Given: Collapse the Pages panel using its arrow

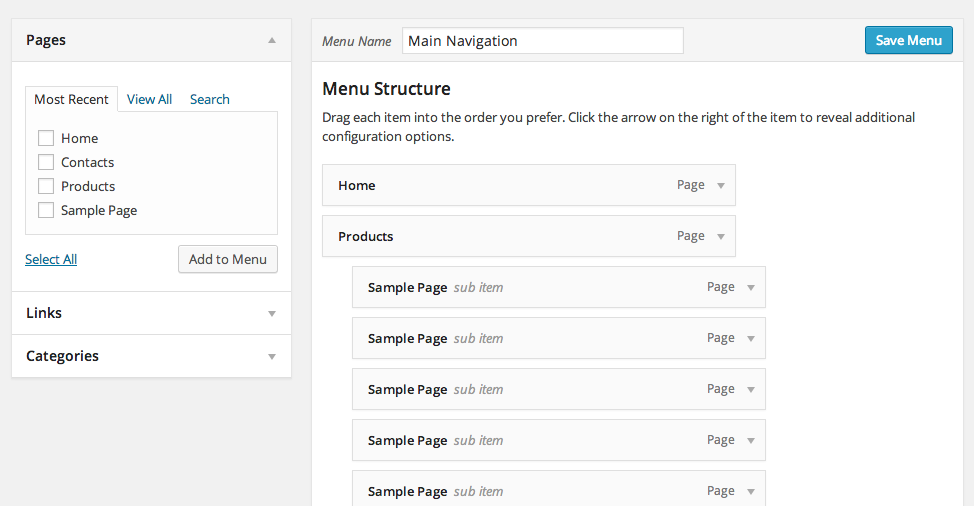Looking at the screenshot, I should [272, 41].
